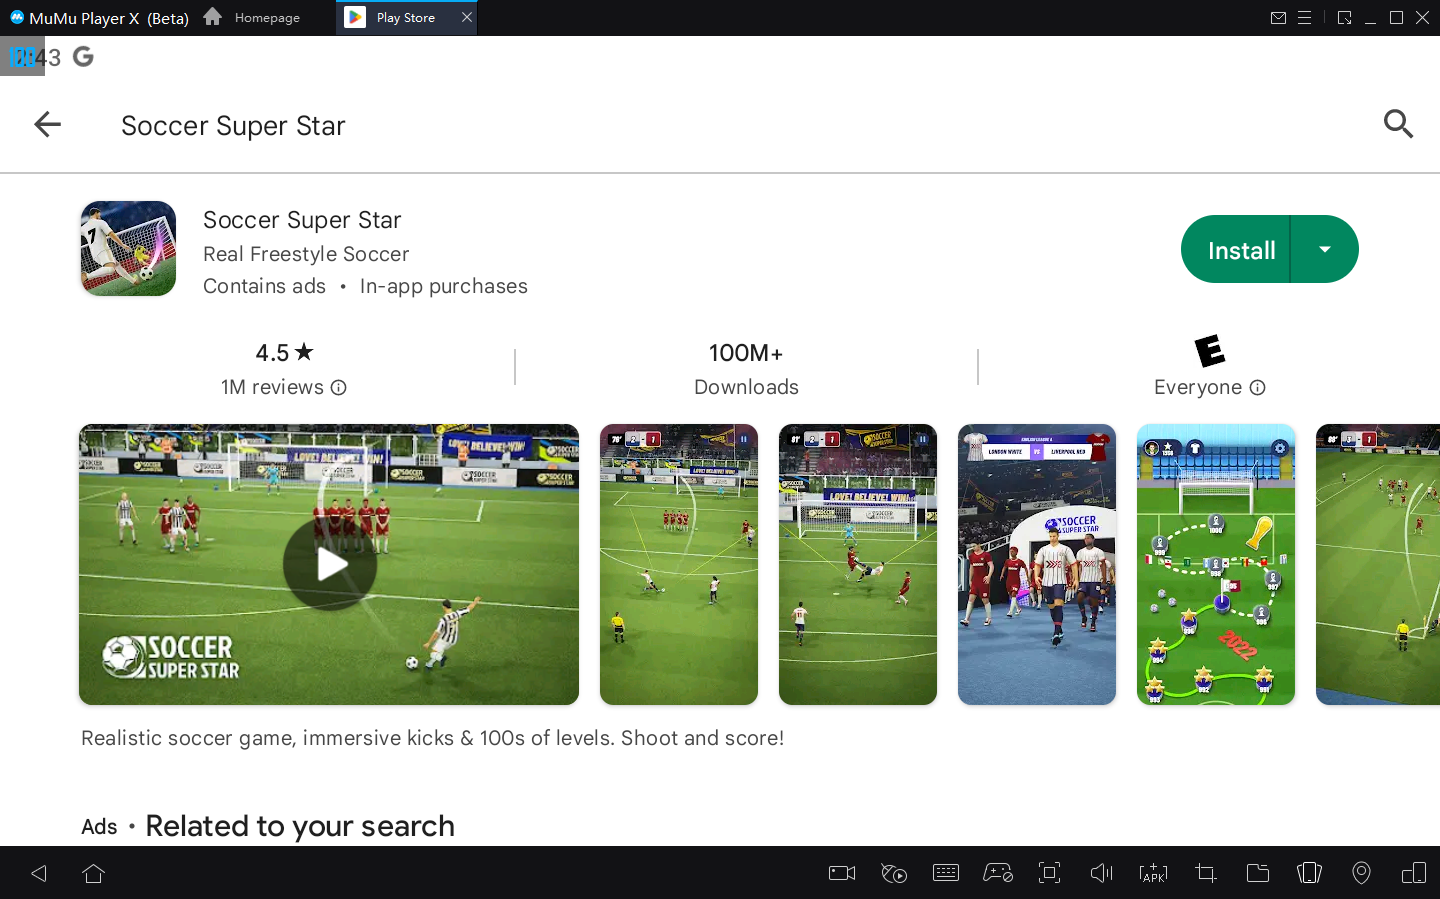
Task: Play the Soccer Super Star trailer
Action: tap(328, 564)
